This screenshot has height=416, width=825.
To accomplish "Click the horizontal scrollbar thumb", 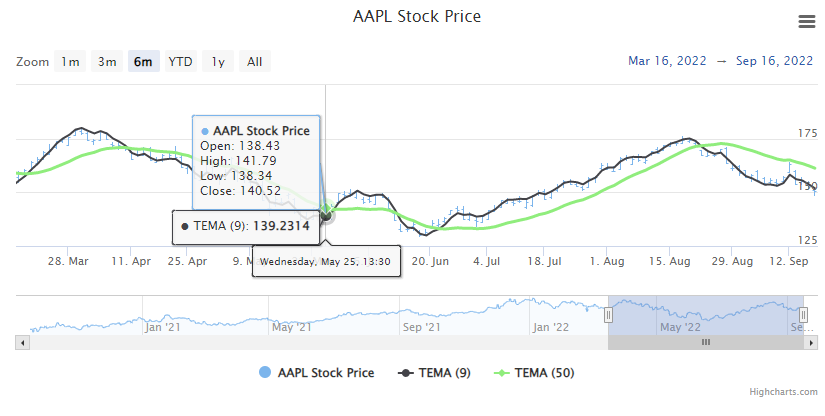I will (705, 342).
